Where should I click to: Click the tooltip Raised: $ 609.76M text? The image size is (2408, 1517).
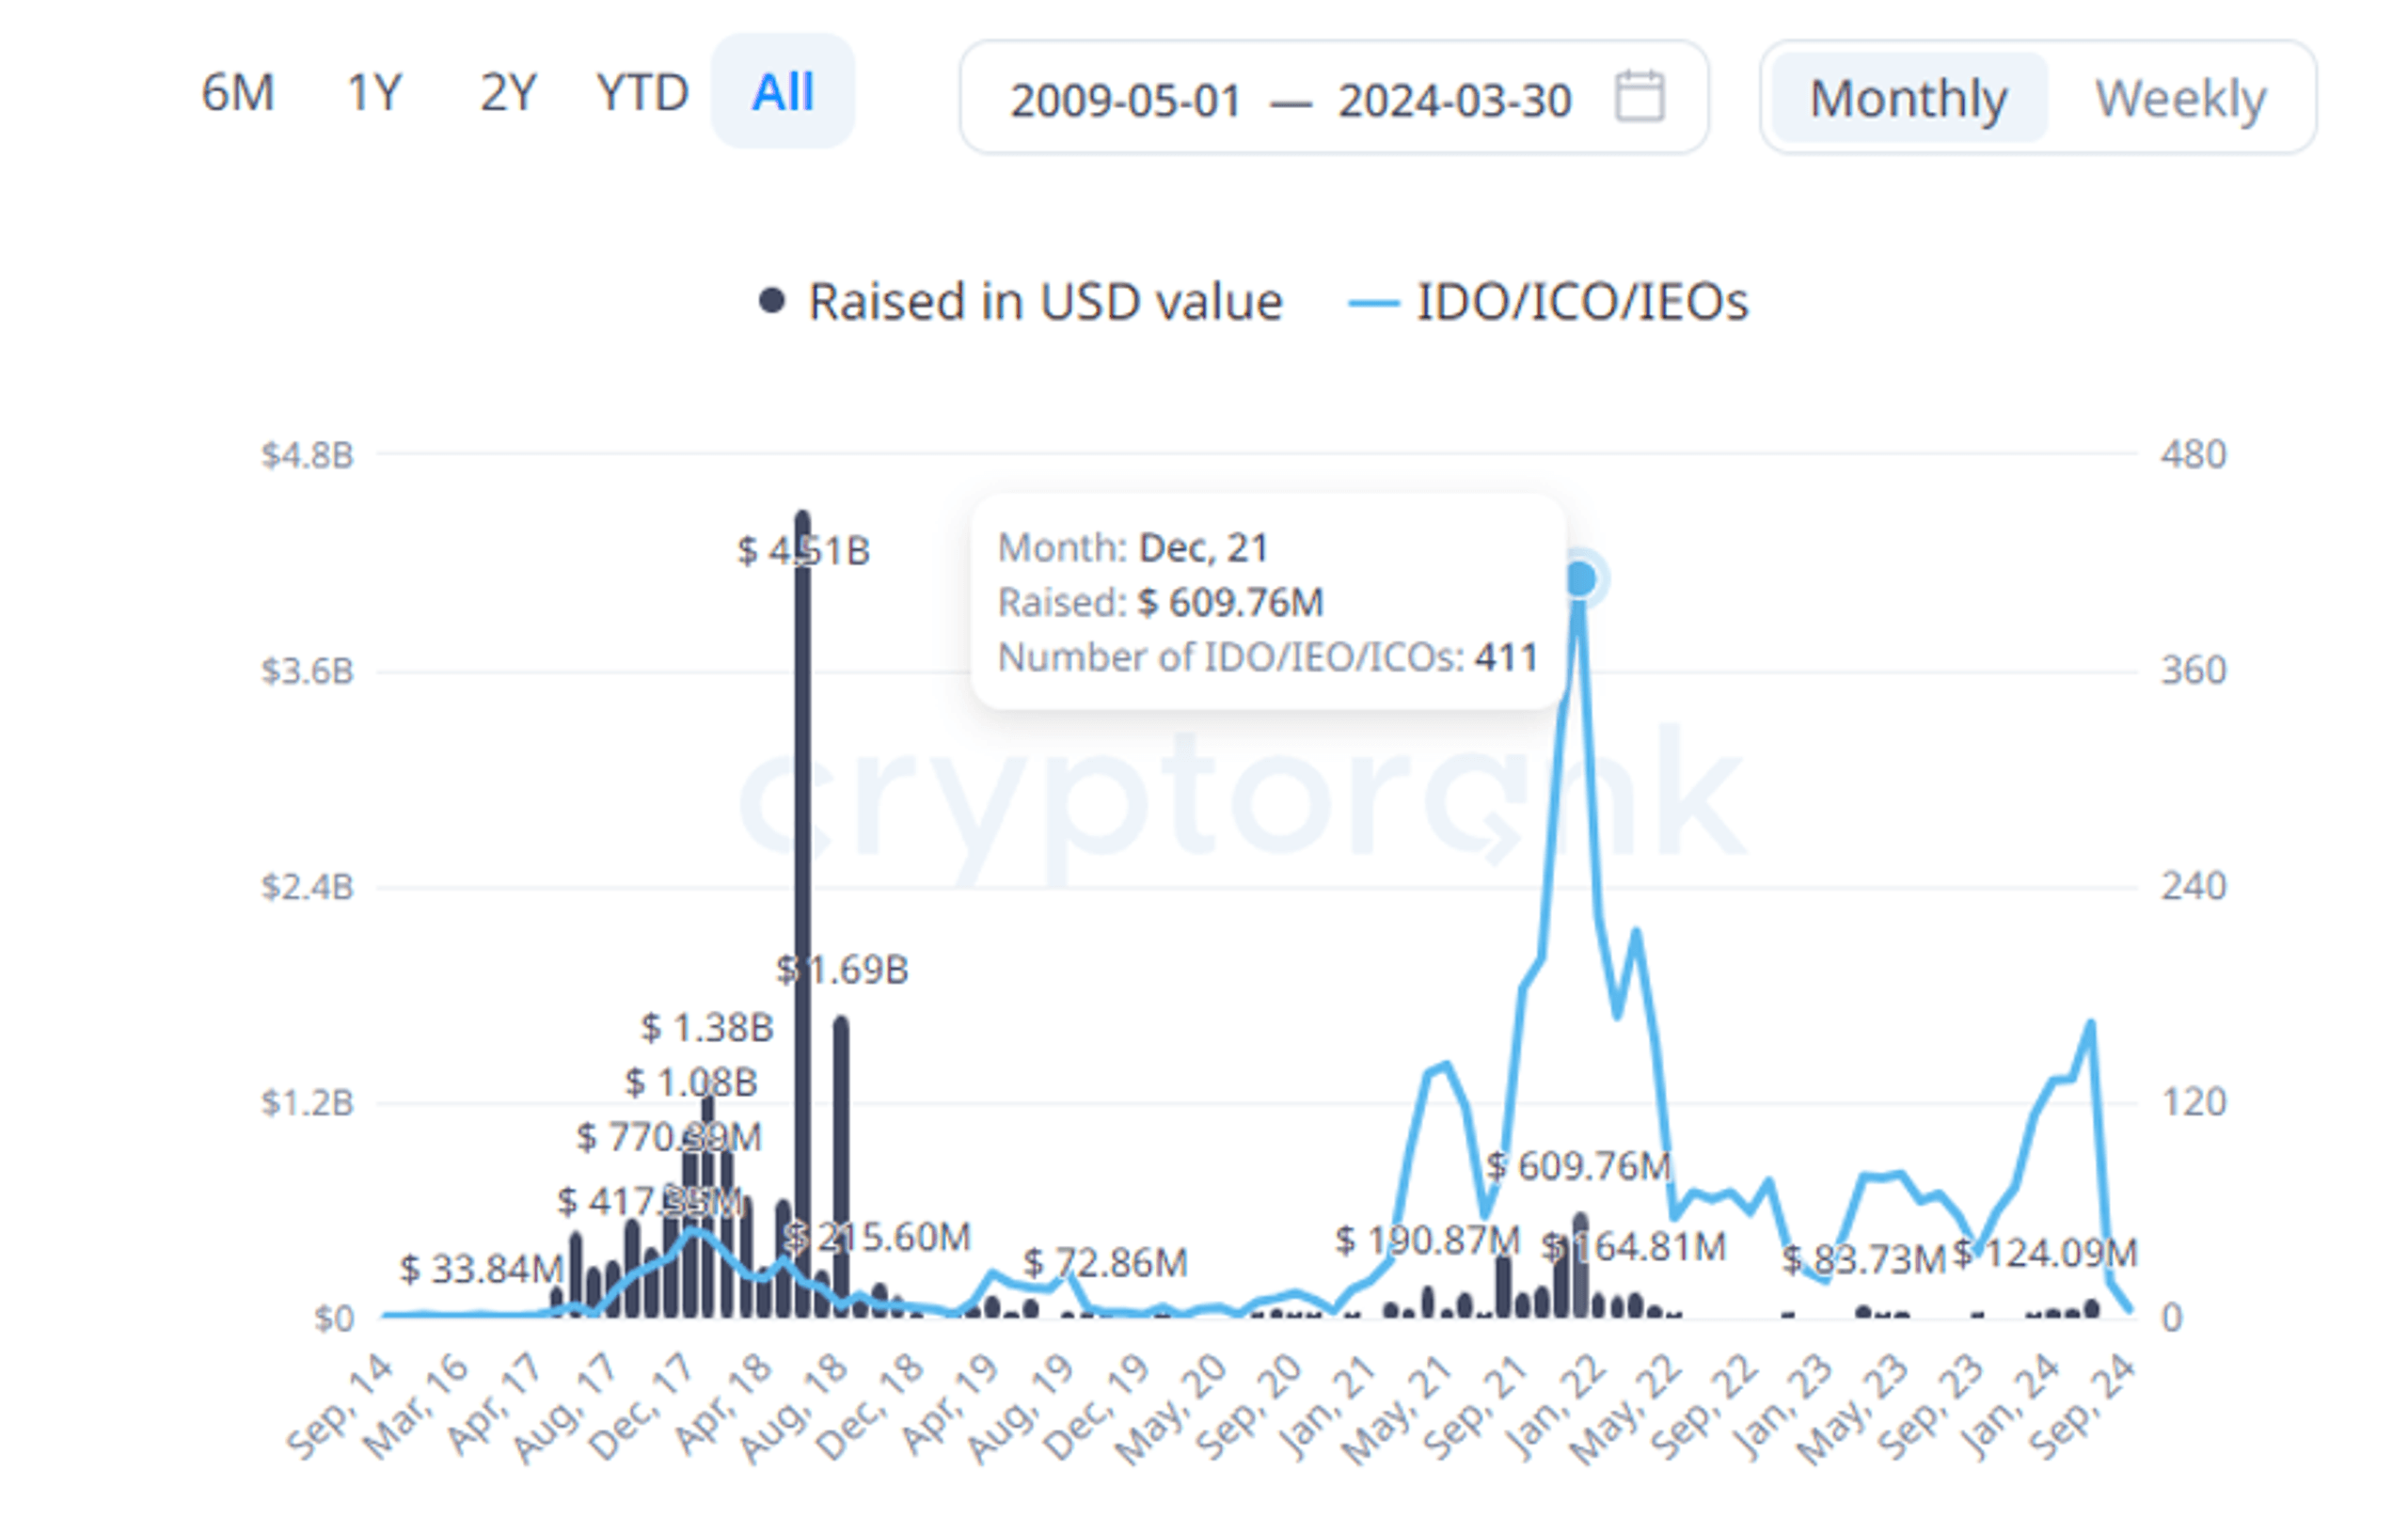point(1160,602)
